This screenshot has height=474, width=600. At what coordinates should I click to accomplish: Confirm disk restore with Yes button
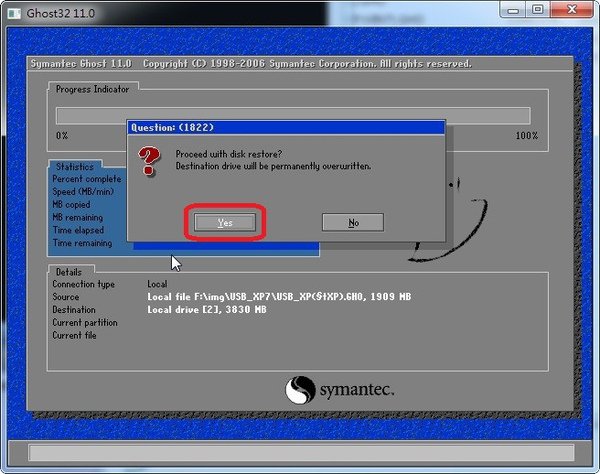pyautogui.click(x=225, y=222)
